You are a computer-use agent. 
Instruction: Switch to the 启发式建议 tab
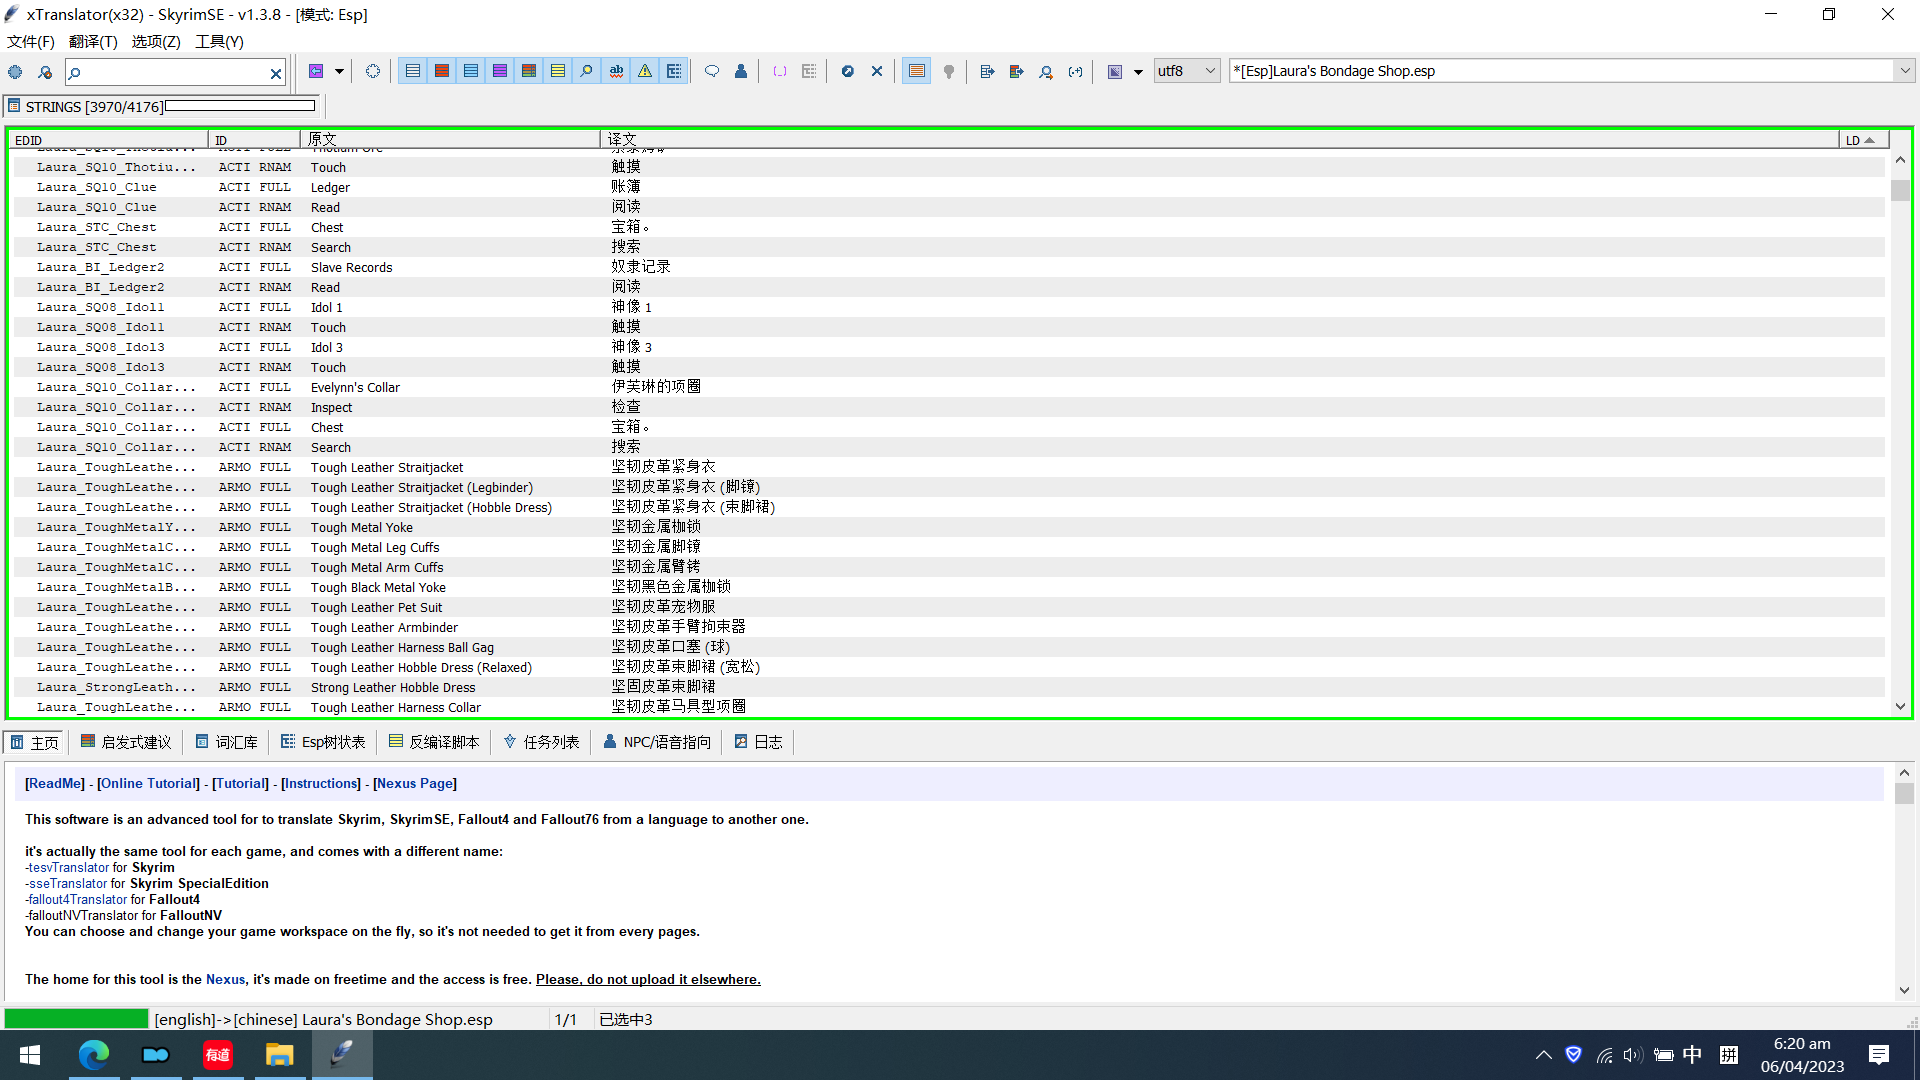tap(126, 742)
